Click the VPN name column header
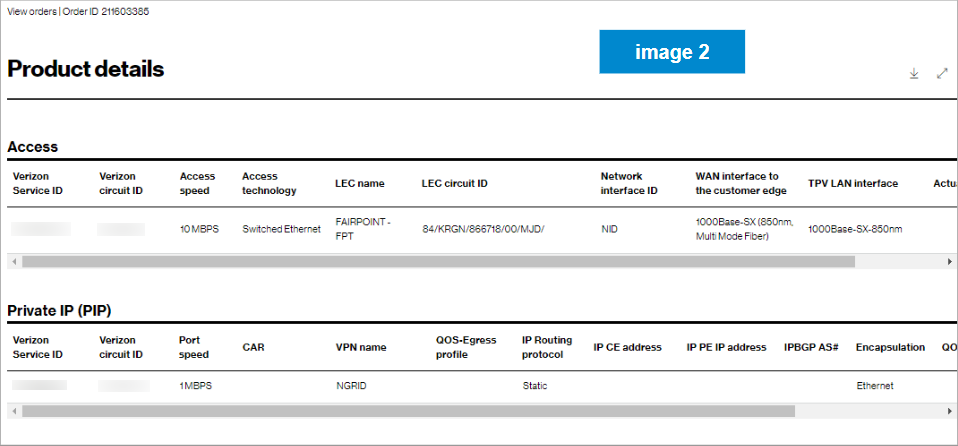Screen dimensions: 958x446 pos(361,347)
